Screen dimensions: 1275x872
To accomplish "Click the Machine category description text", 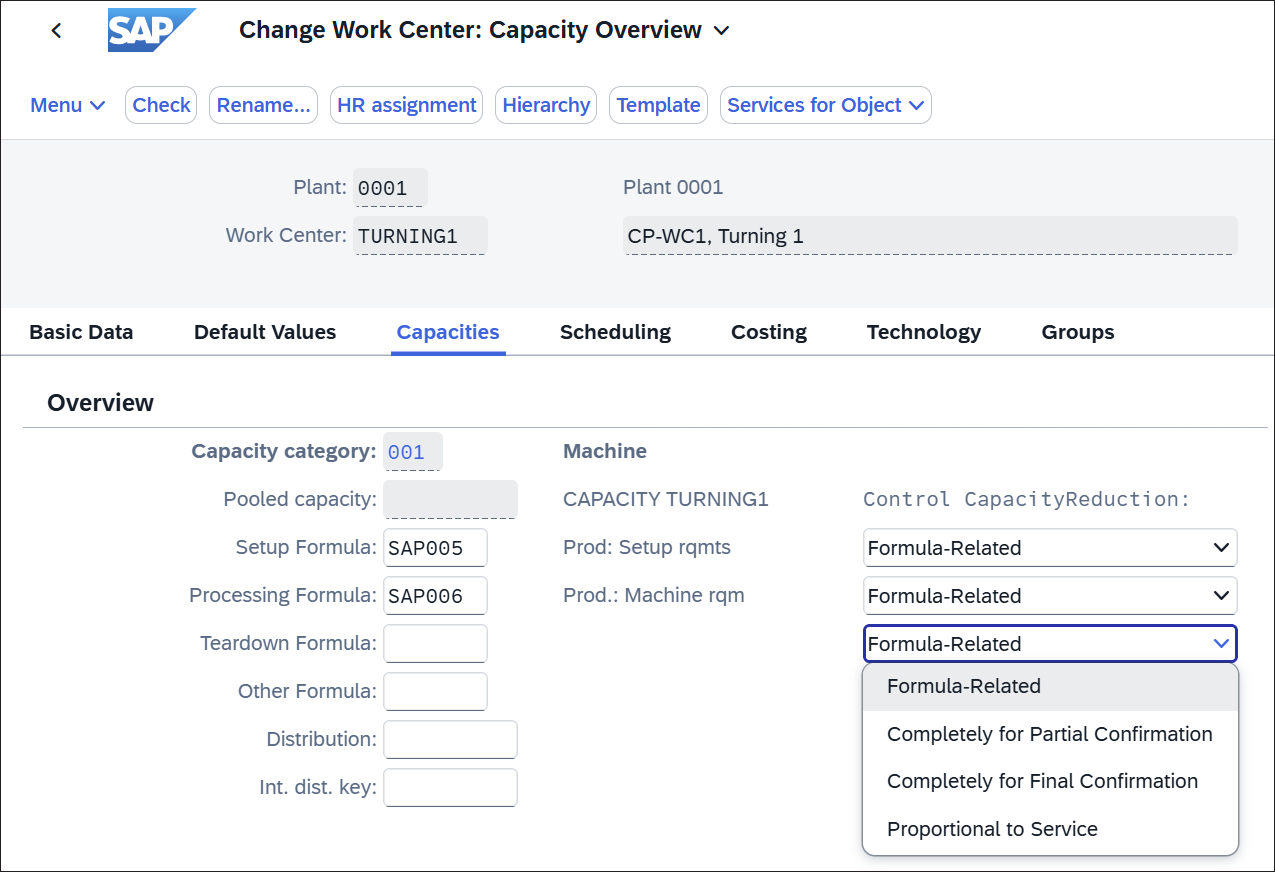I will [x=605, y=452].
